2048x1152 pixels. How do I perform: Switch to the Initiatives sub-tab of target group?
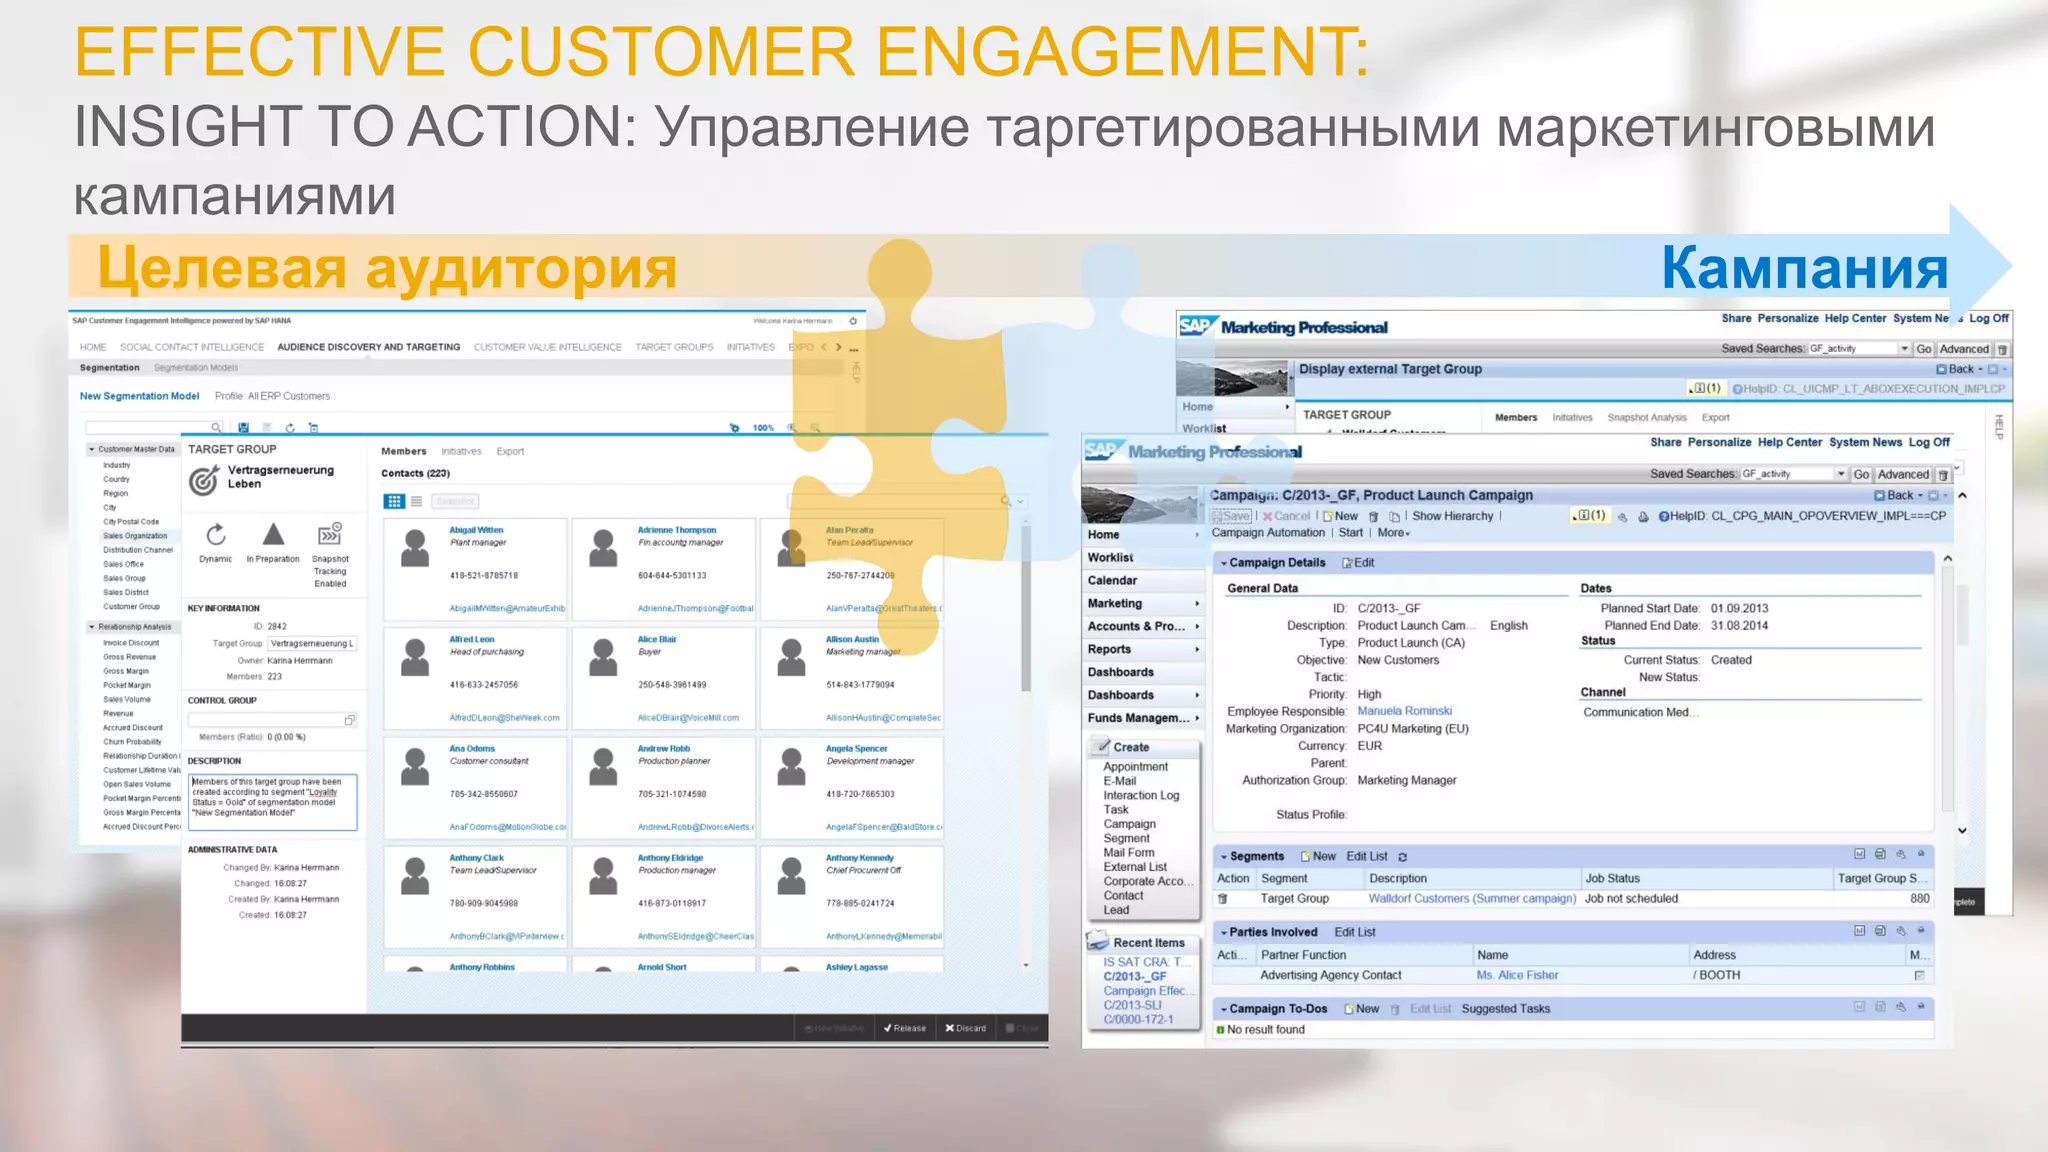(x=461, y=452)
